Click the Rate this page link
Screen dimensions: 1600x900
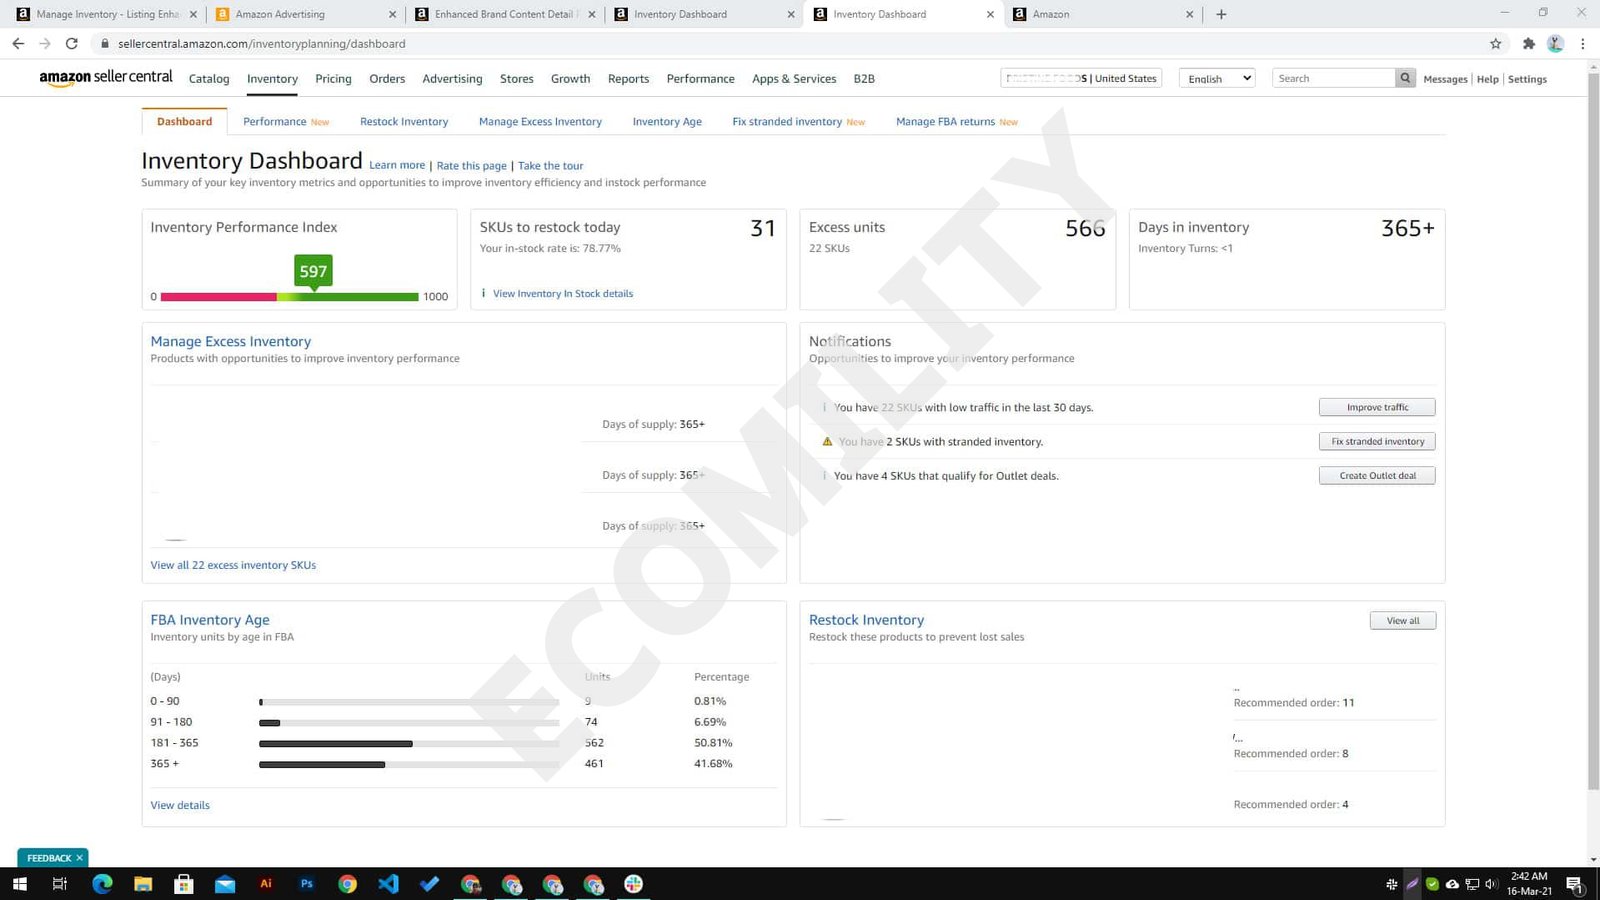point(472,166)
